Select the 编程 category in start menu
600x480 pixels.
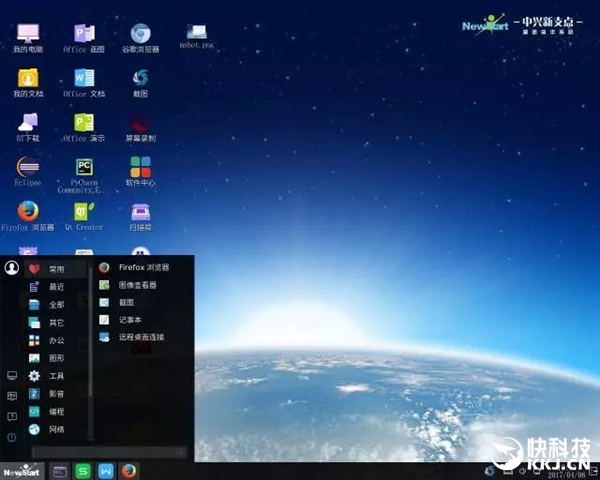tap(56, 411)
